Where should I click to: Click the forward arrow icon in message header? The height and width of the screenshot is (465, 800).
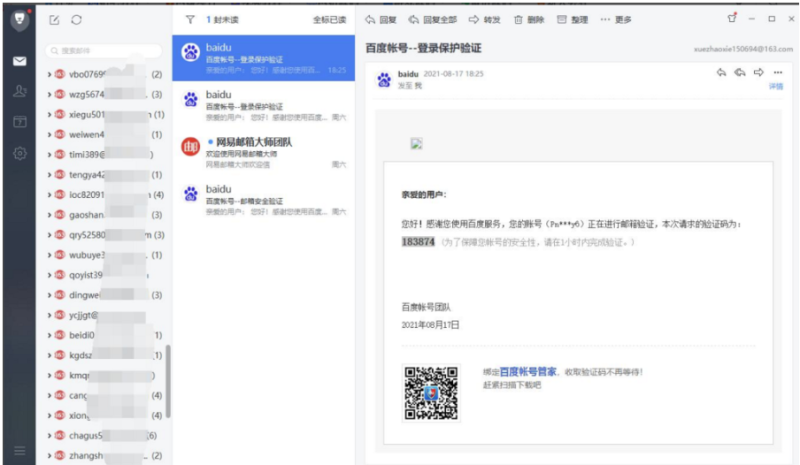point(759,72)
